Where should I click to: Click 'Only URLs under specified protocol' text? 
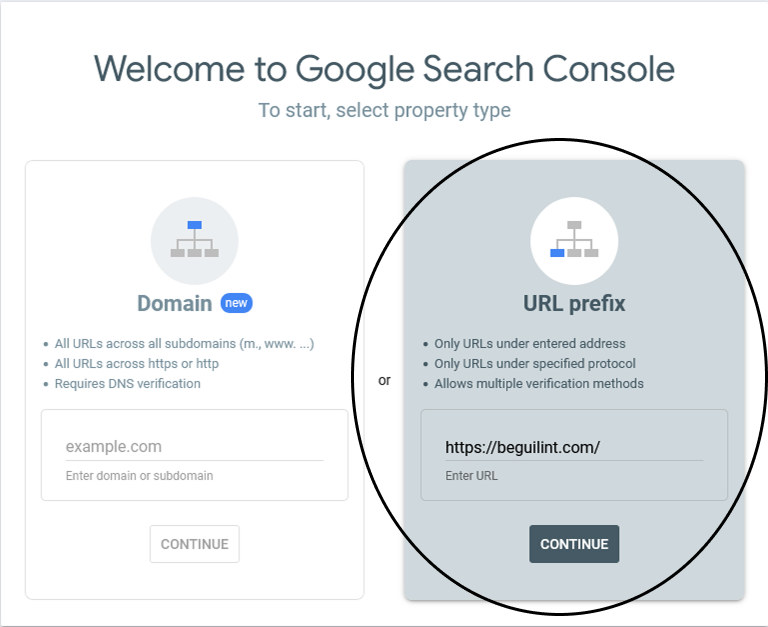pos(535,363)
